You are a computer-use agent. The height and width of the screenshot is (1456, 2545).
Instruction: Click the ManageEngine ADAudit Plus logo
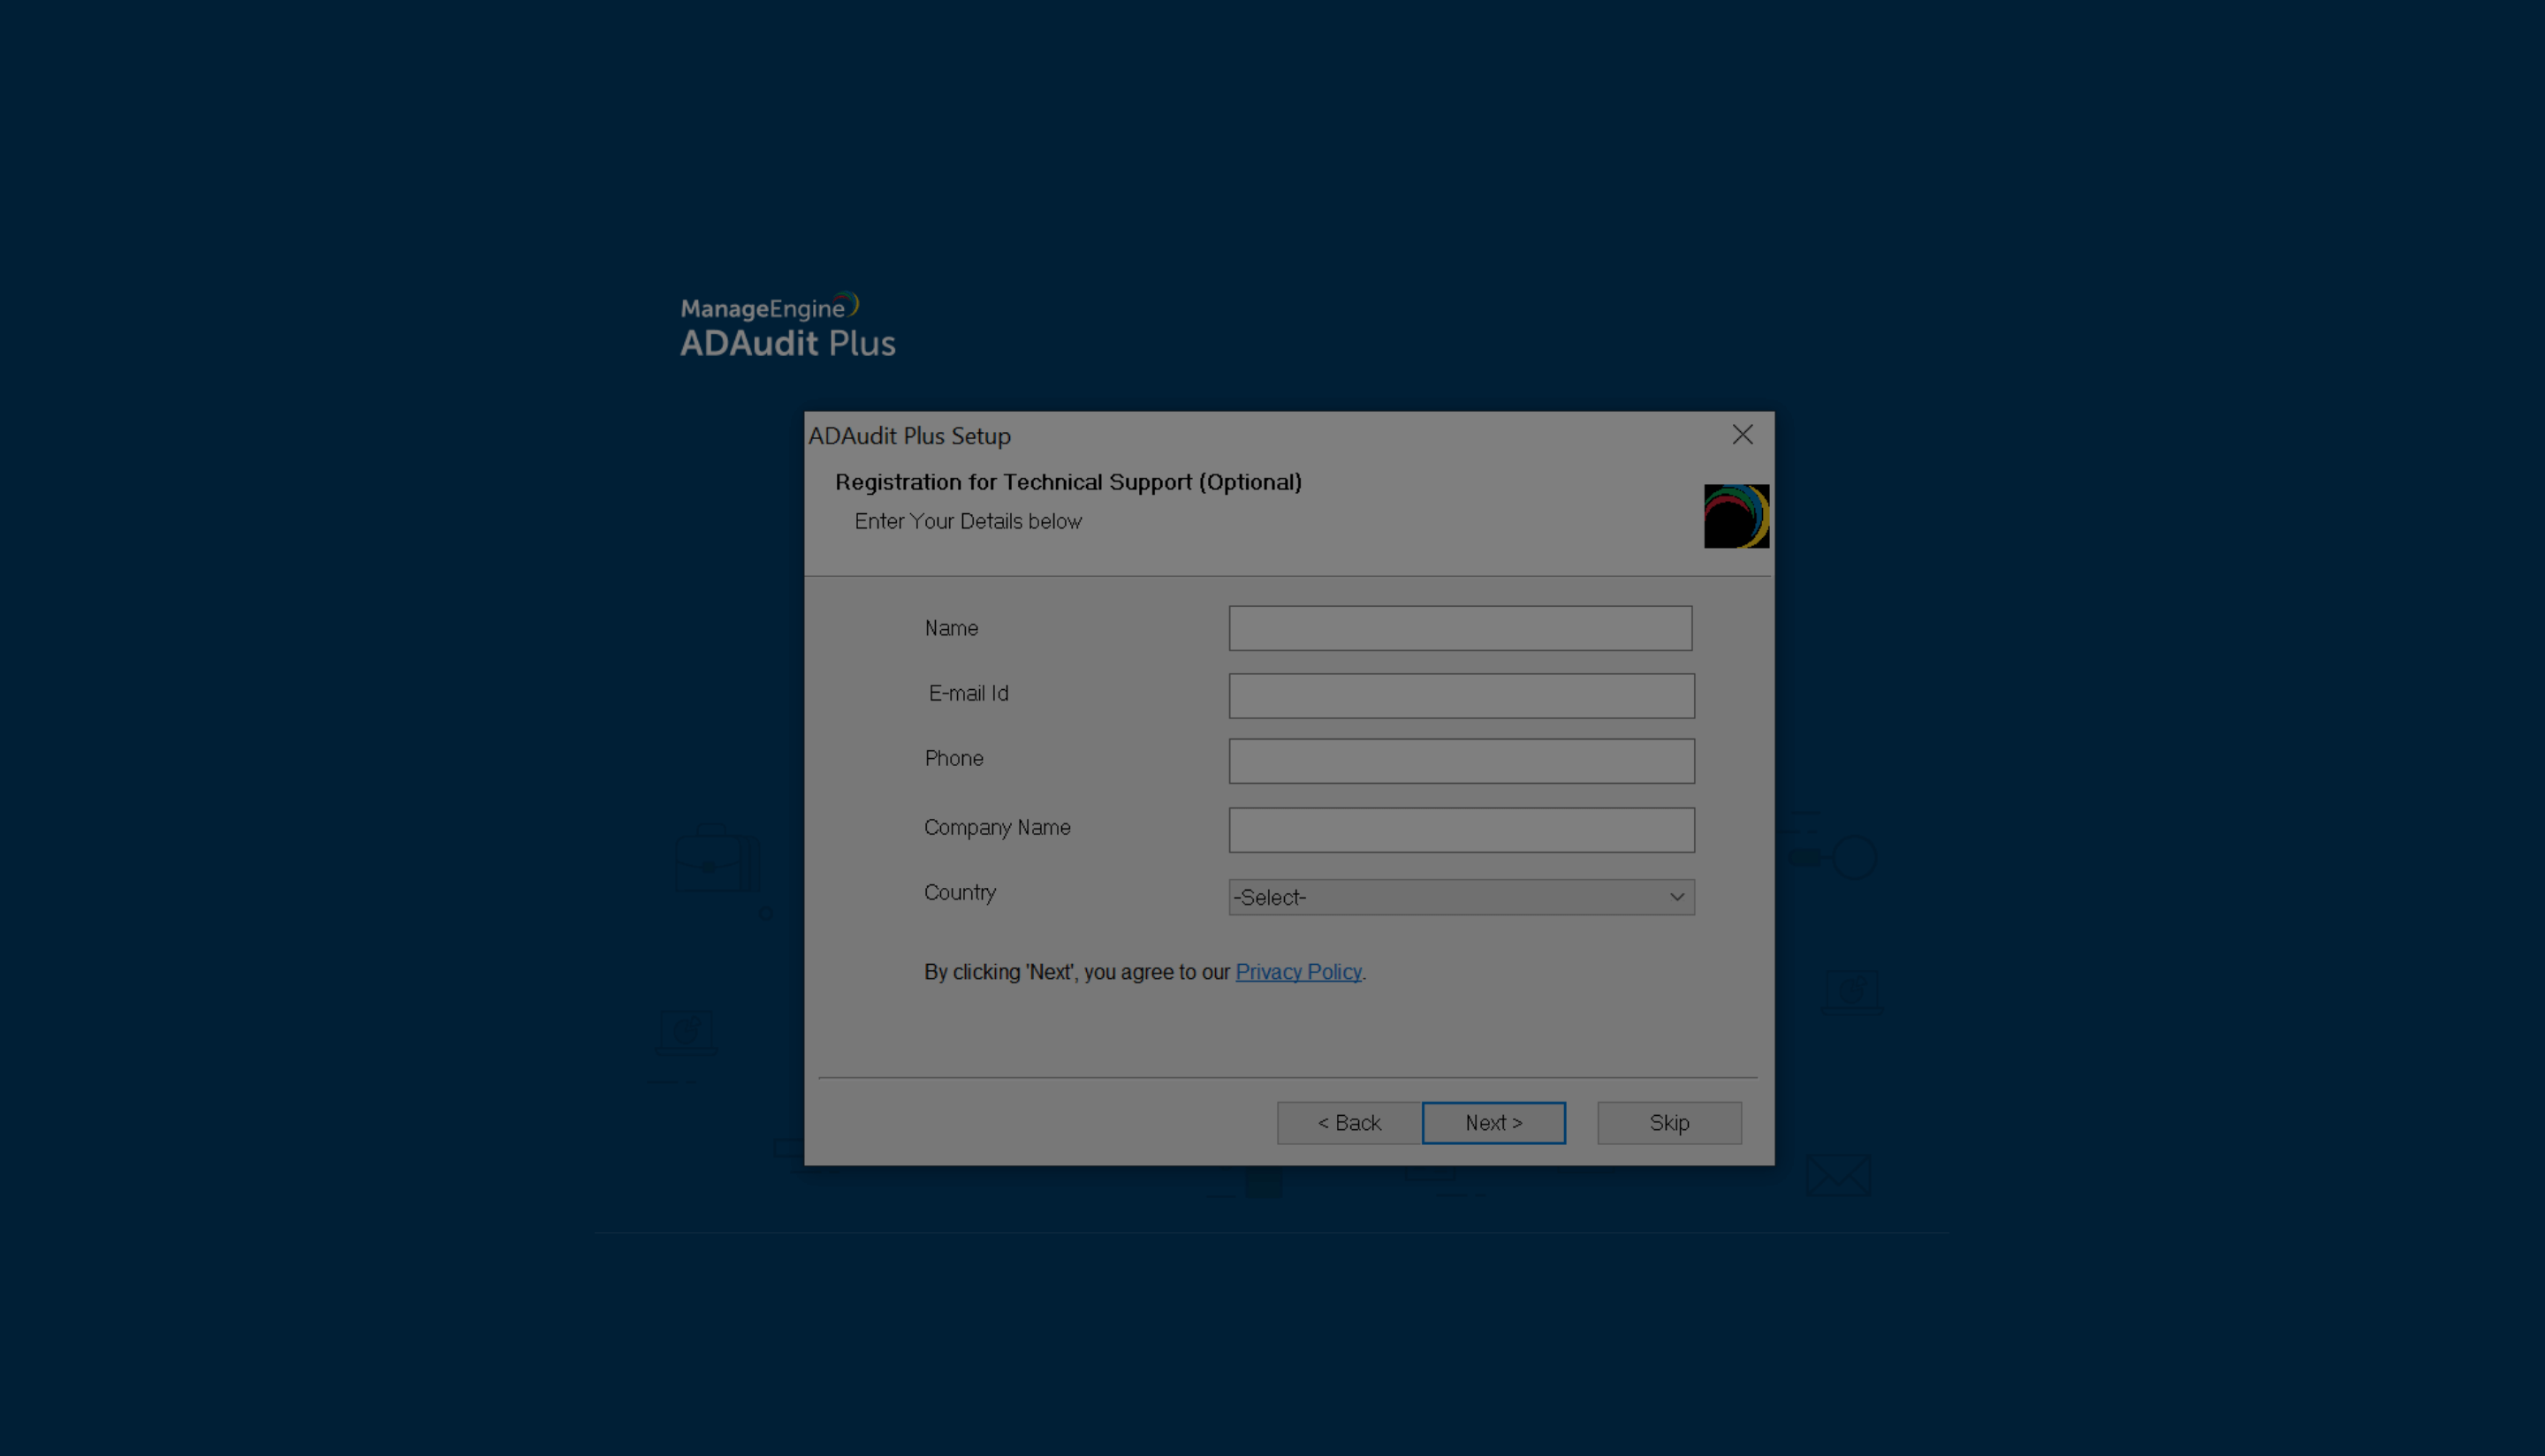pos(787,326)
